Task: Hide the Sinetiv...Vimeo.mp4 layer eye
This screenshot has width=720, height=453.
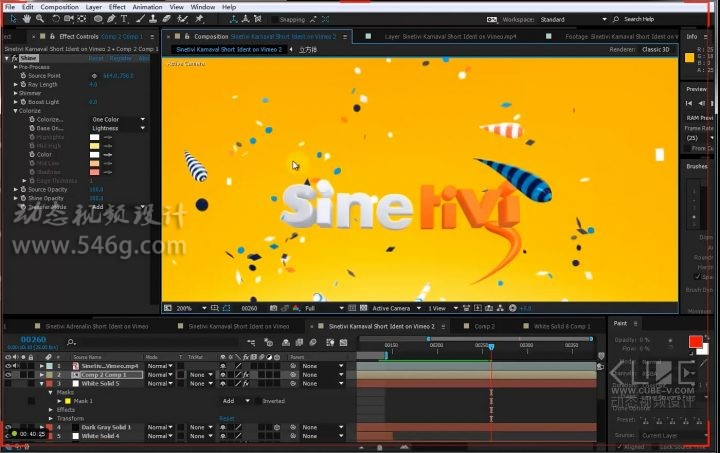Action: click(x=8, y=366)
